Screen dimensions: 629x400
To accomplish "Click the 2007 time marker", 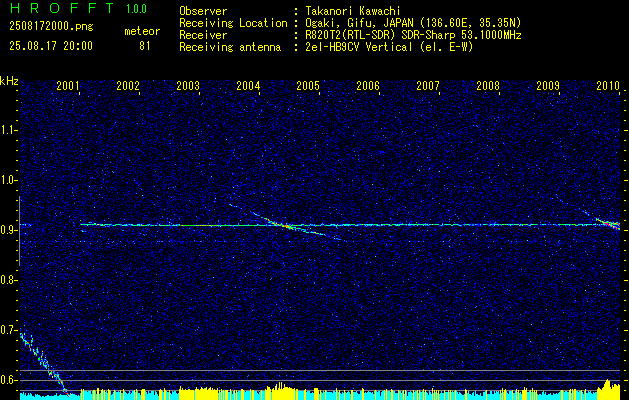I will point(428,85).
